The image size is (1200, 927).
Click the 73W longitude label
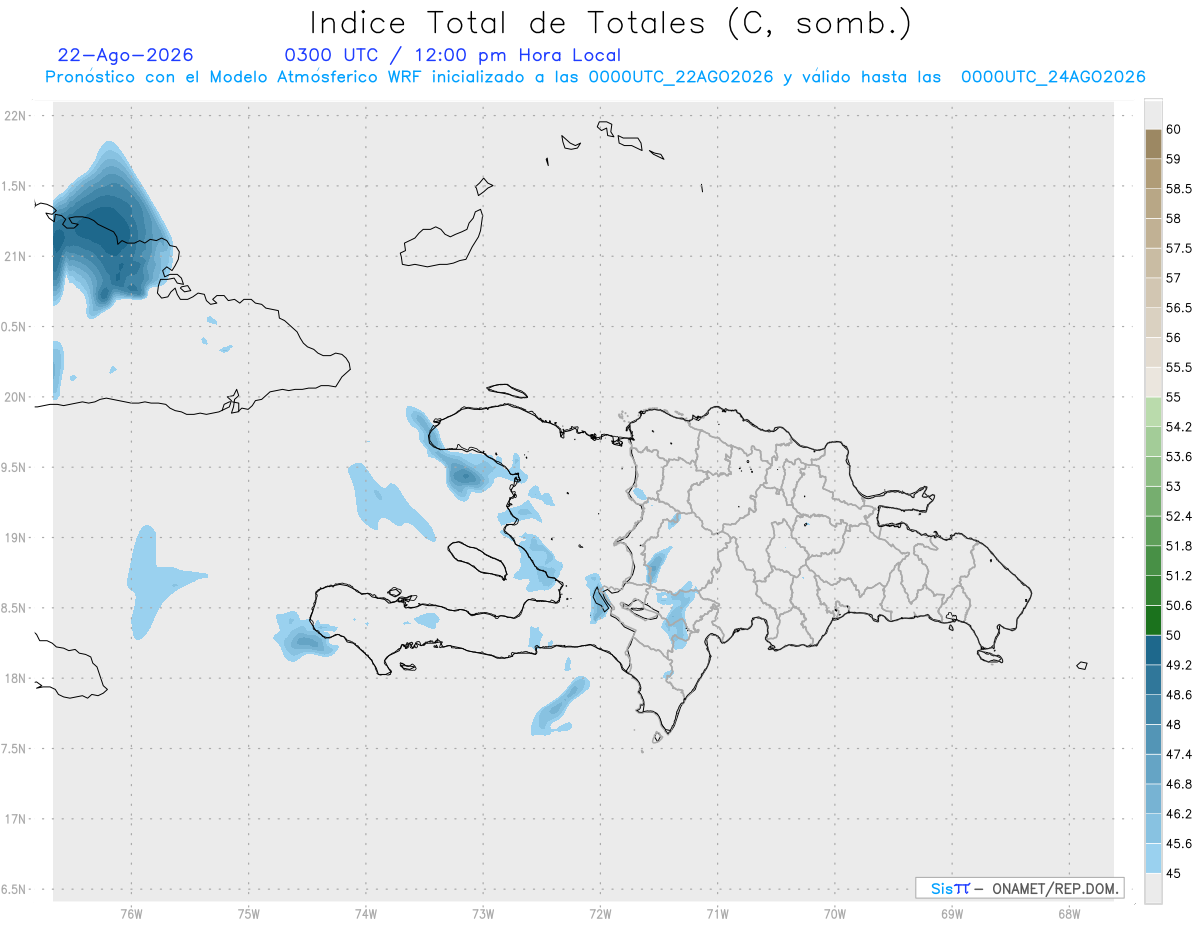pos(483,913)
